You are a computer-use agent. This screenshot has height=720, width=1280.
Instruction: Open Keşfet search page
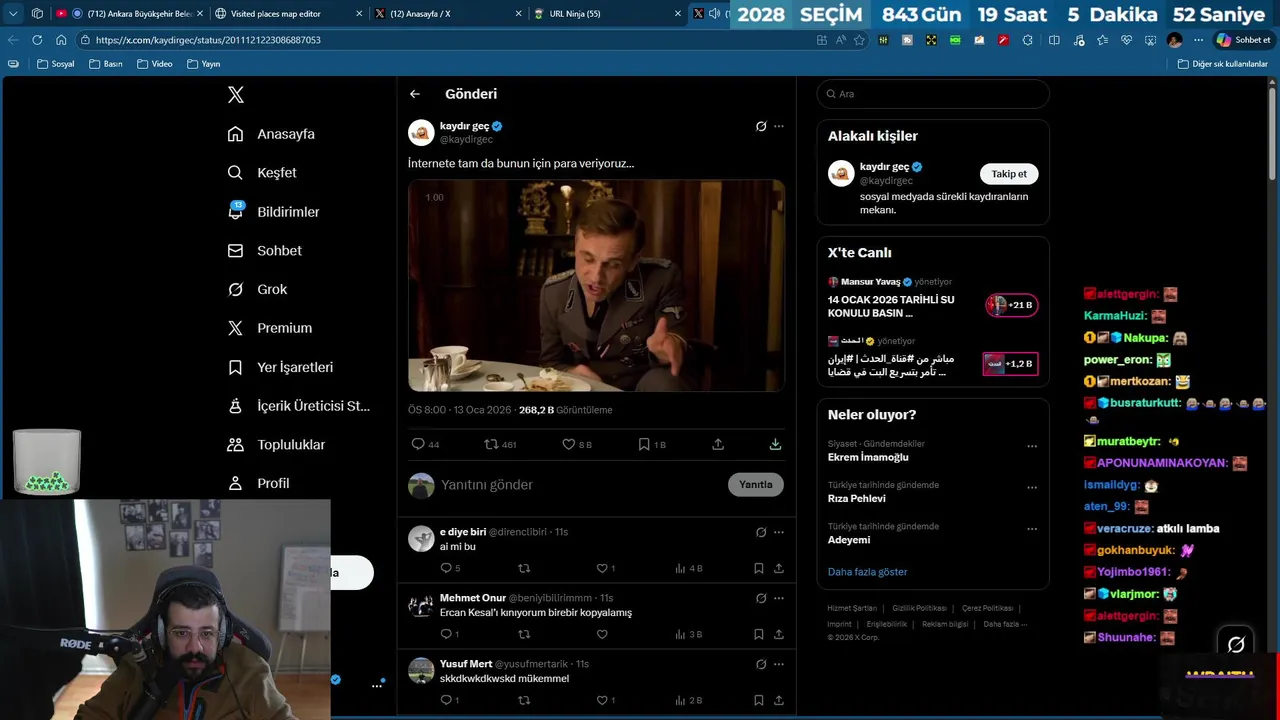tap(262, 173)
